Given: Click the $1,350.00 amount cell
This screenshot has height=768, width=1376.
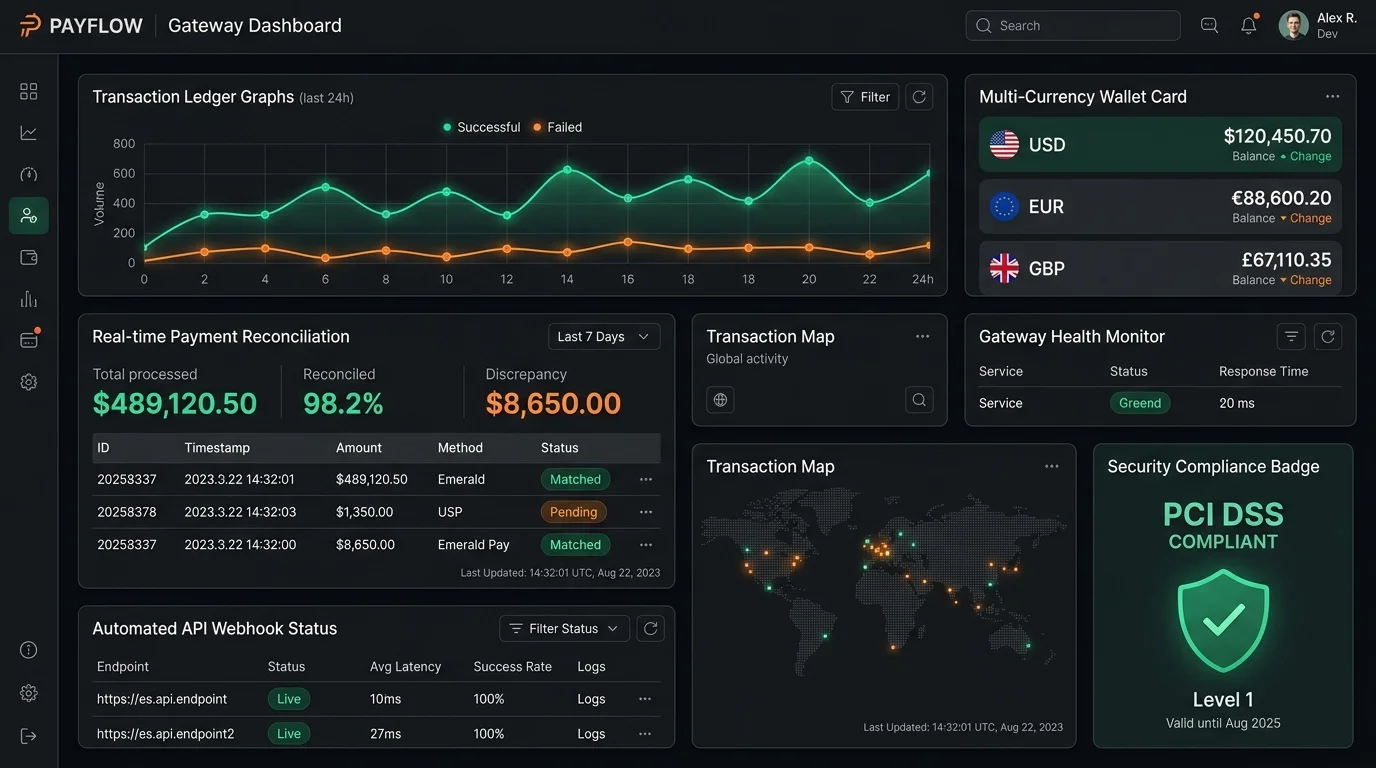Looking at the screenshot, I should [365, 512].
